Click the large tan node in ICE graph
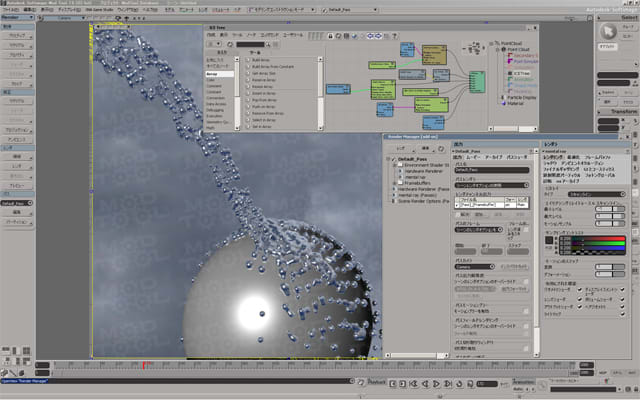The image size is (640, 400). pyautogui.click(x=434, y=55)
